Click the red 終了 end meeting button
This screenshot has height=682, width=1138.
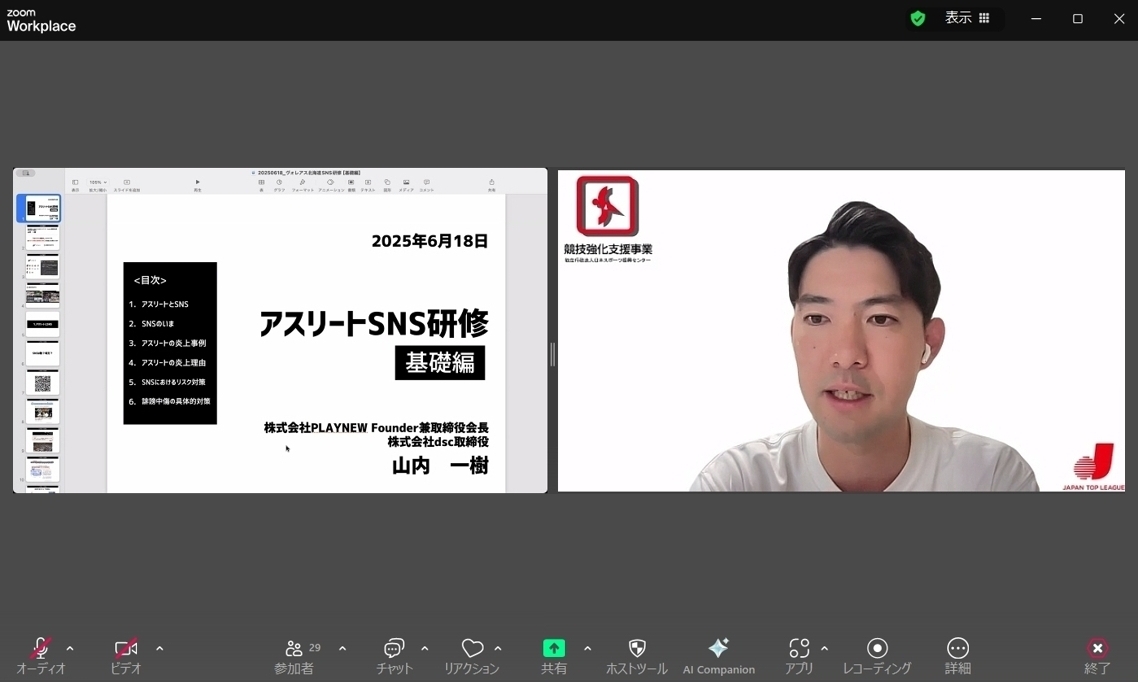pos(1097,648)
